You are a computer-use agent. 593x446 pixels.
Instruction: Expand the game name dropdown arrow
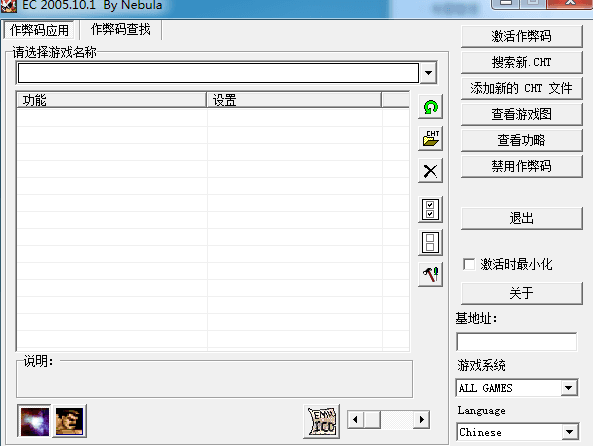coord(428,73)
